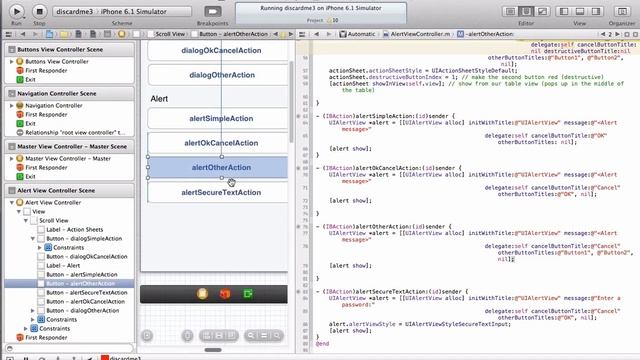The width and height of the screenshot is (640, 360).
Task: Open Automatic assistant mode menu
Action: 358,34
